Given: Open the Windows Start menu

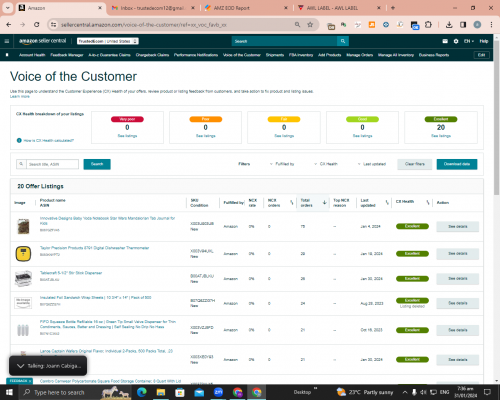Looking at the screenshot, I should point(9,392).
